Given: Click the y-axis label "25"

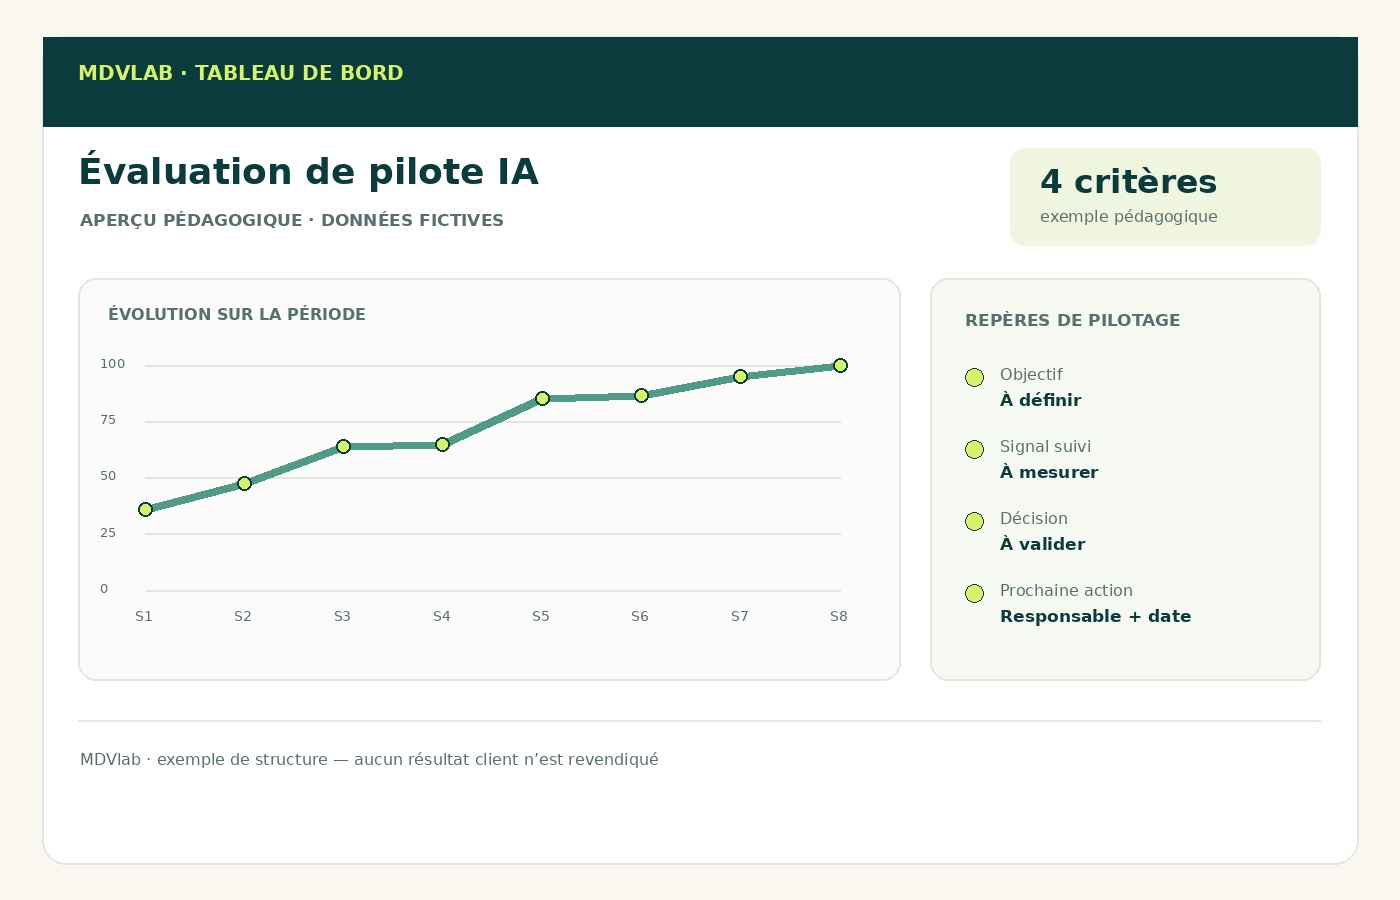Looking at the screenshot, I should tap(108, 533).
